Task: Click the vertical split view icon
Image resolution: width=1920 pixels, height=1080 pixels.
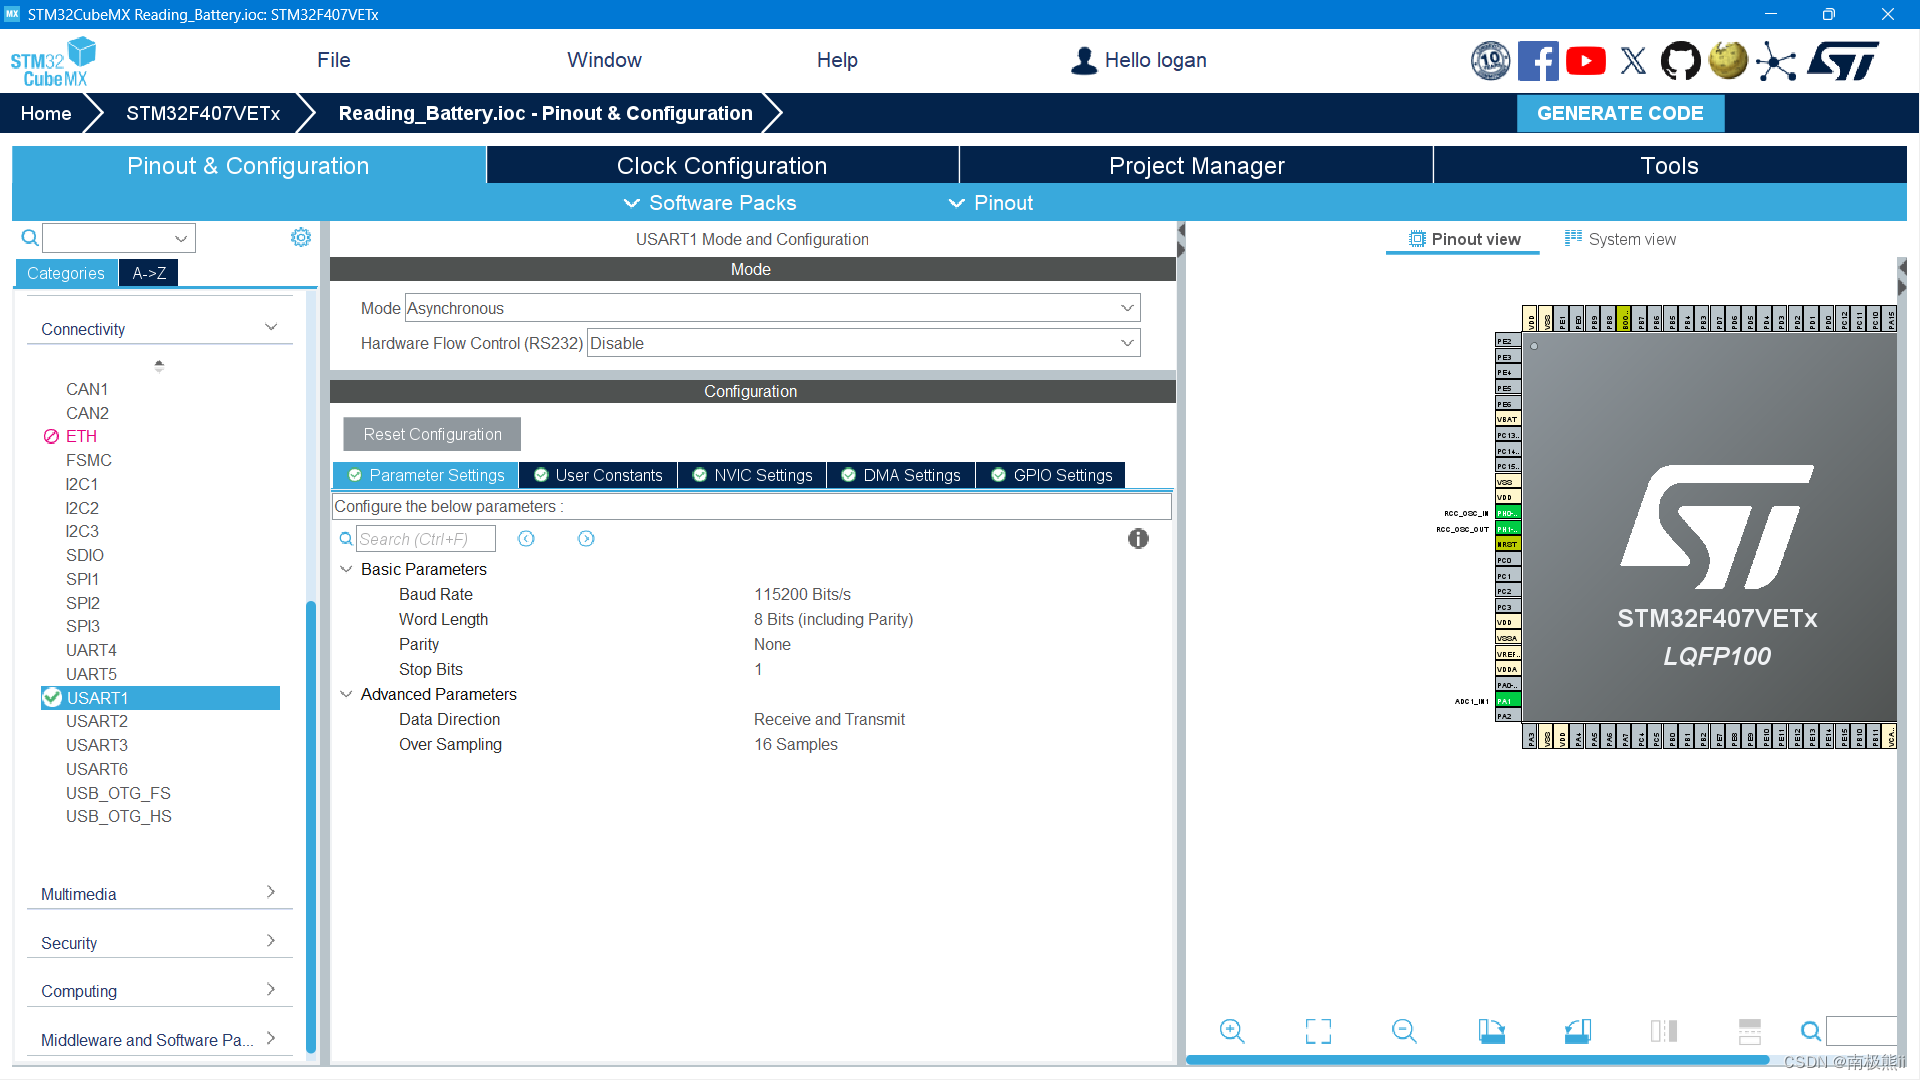Action: click(1664, 1031)
